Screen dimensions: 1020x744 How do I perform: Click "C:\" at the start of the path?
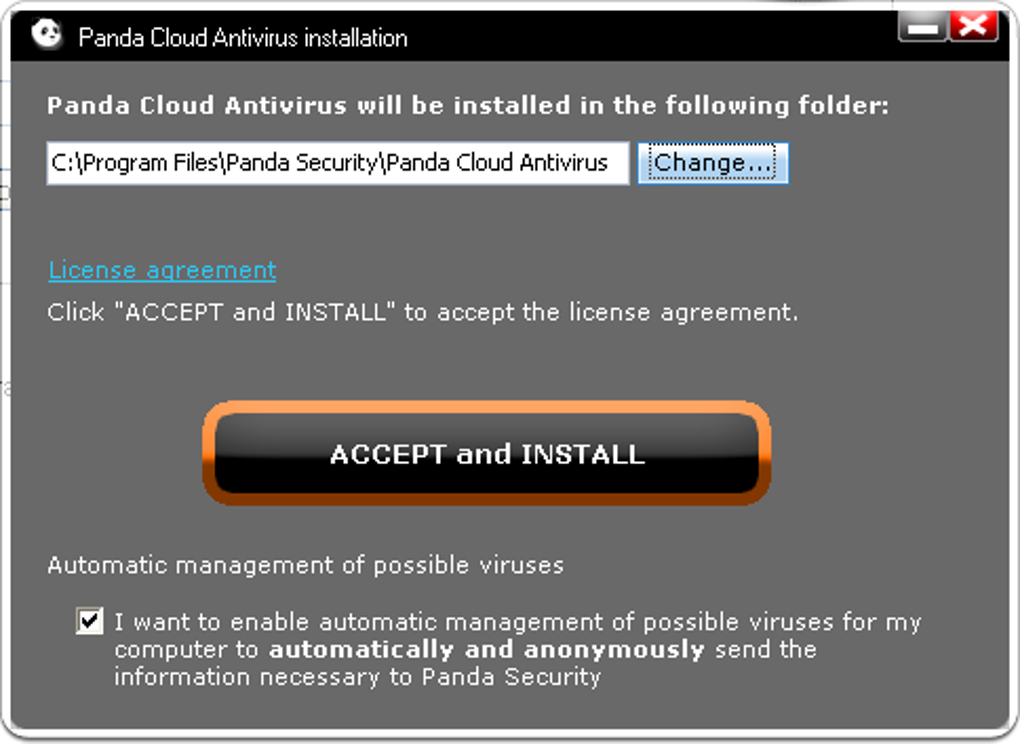pos(64,163)
